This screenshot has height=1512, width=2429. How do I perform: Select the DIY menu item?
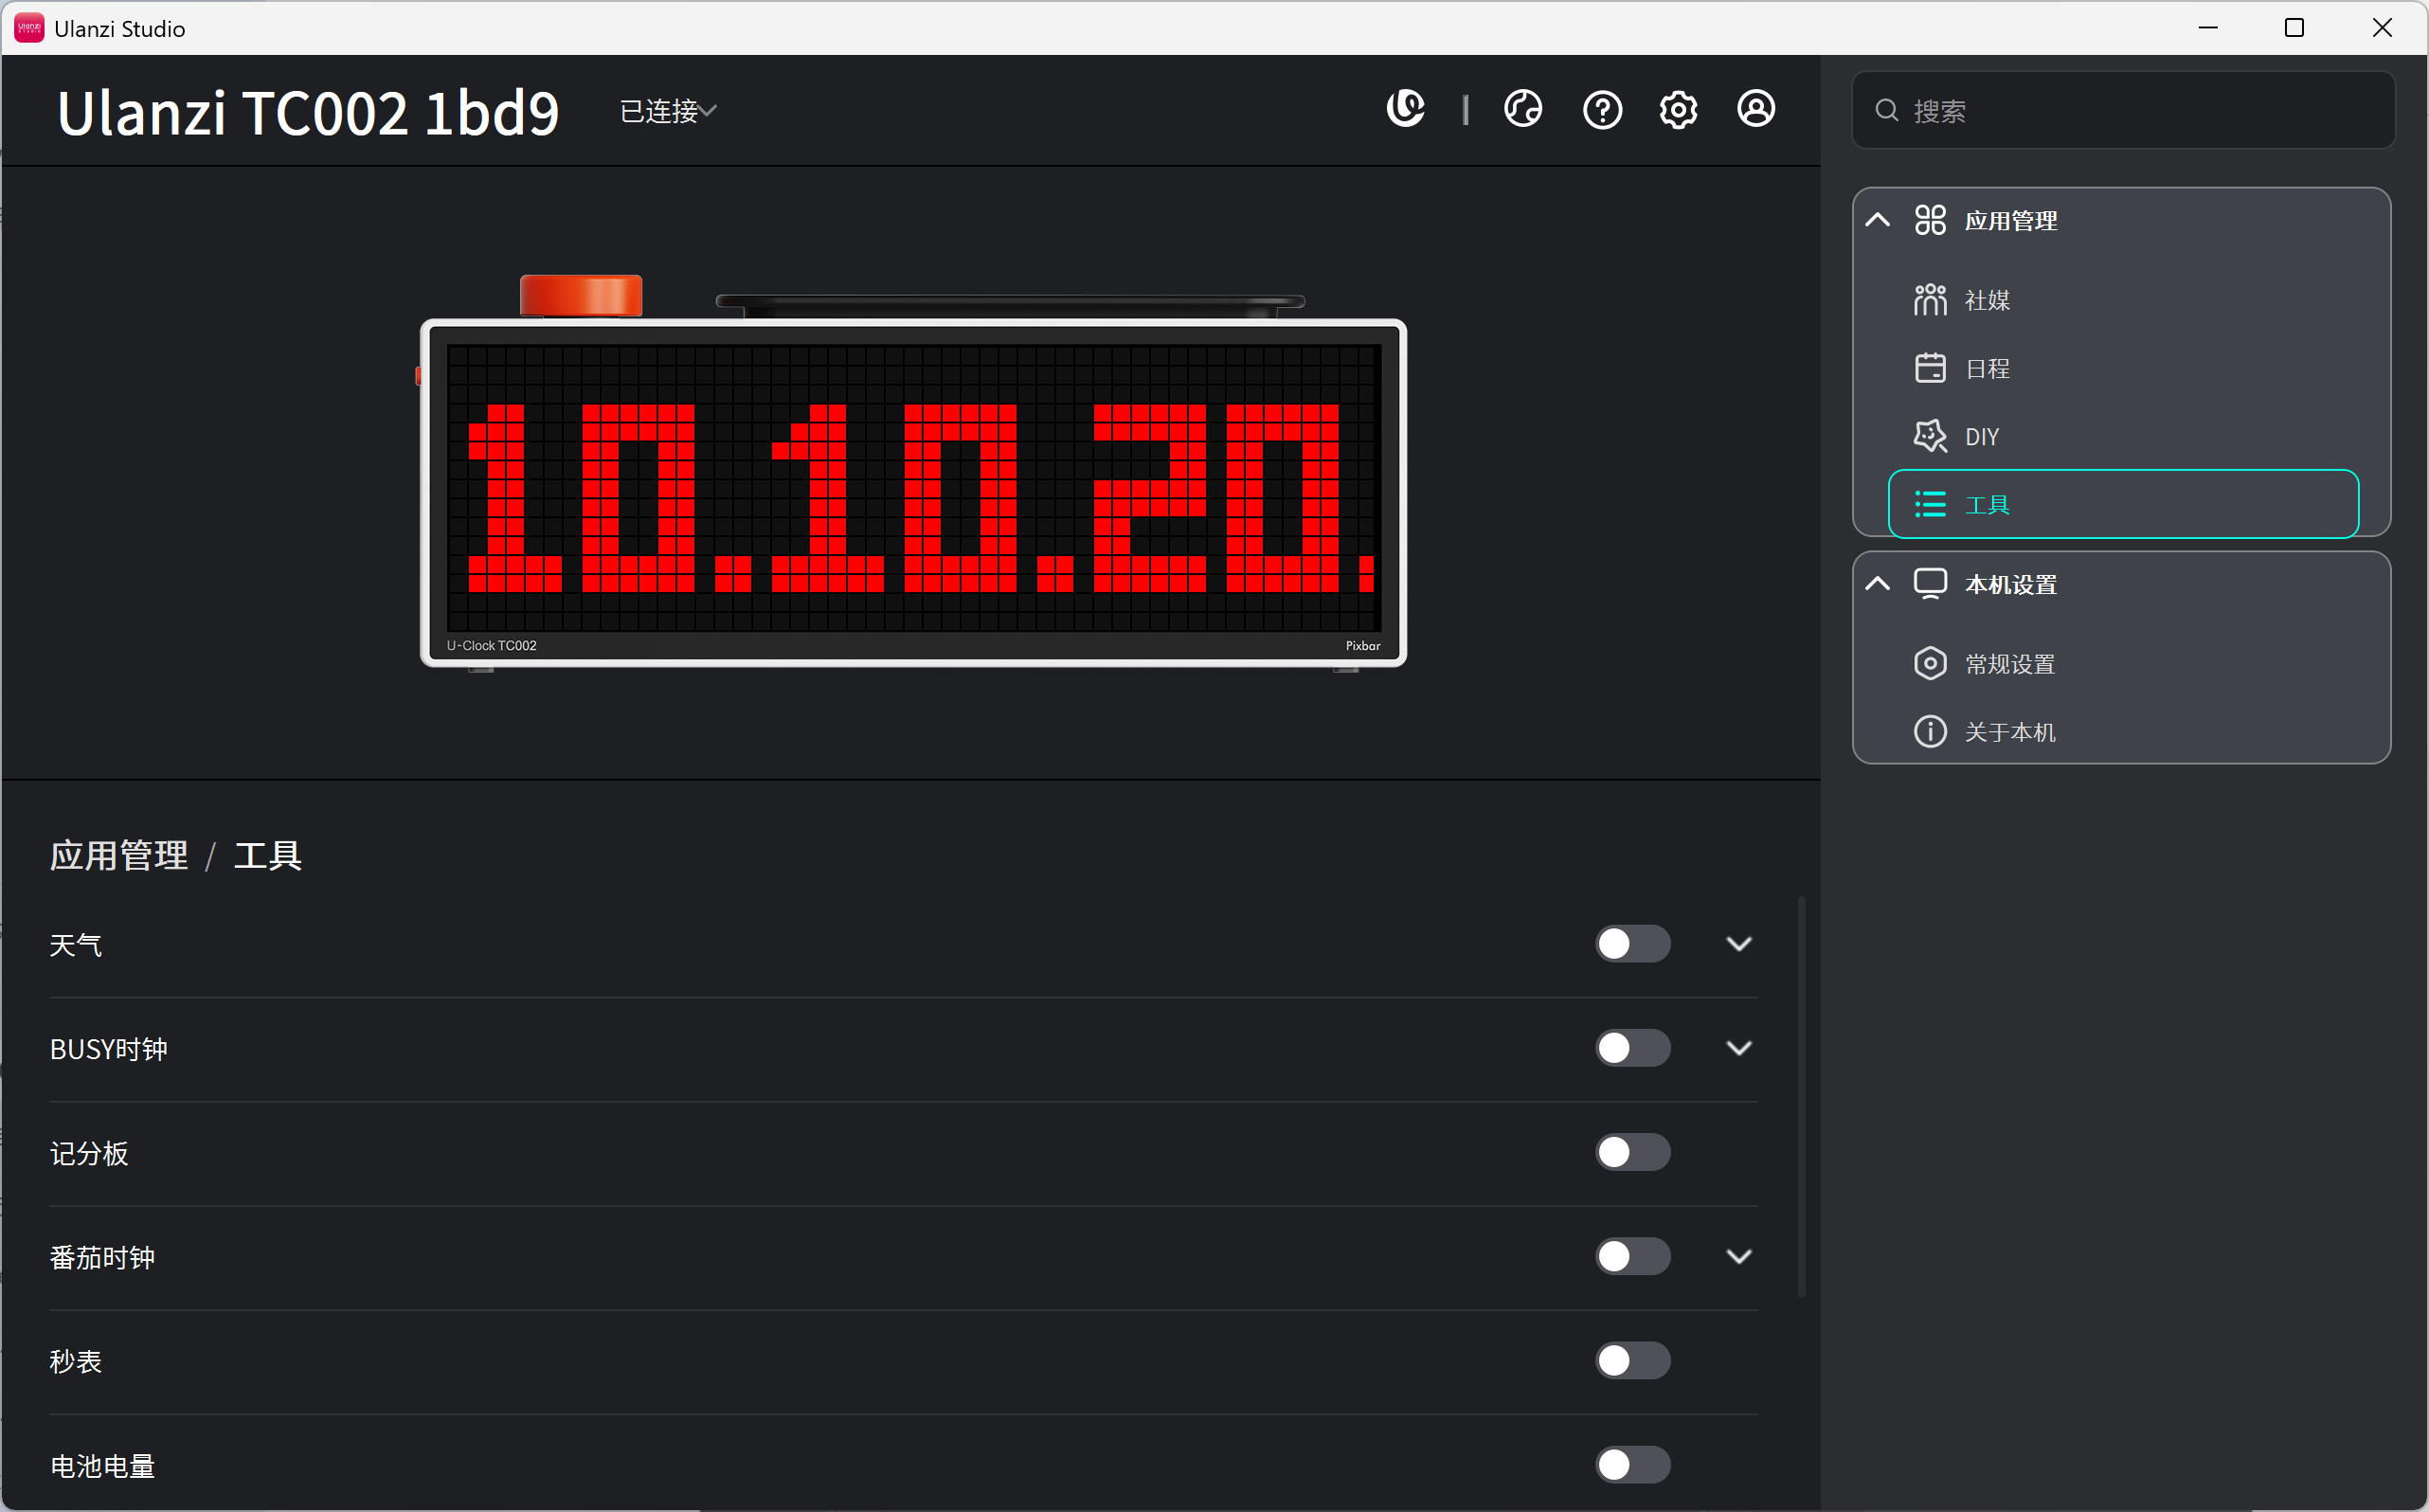coord(2122,436)
